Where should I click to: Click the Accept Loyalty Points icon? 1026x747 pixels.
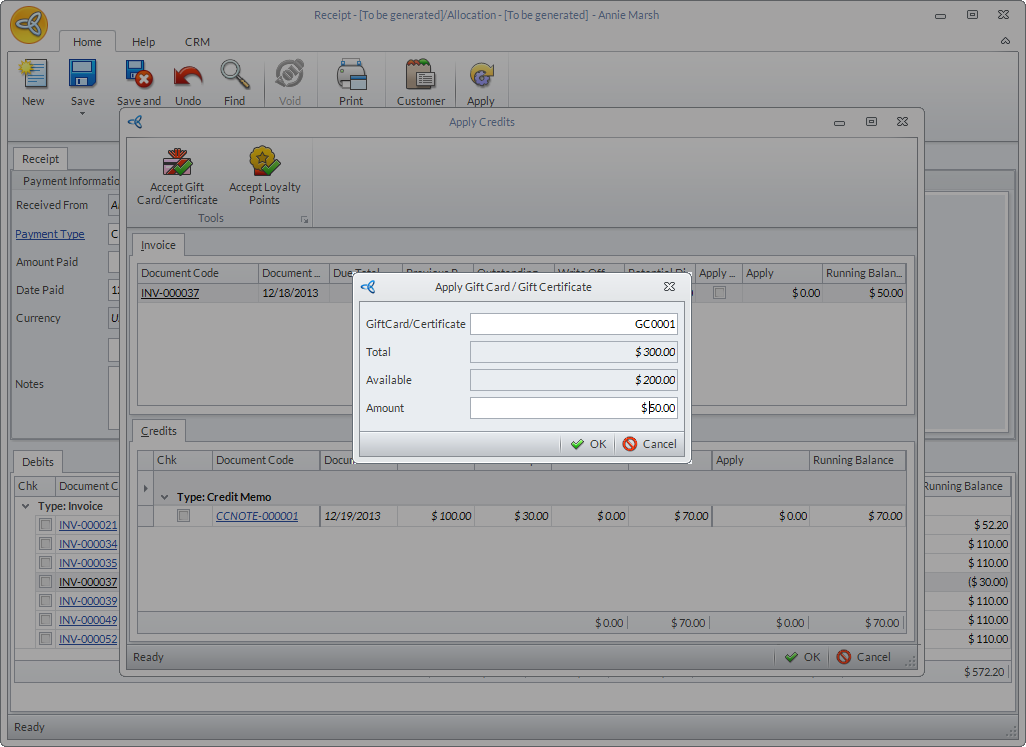click(264, 163)
